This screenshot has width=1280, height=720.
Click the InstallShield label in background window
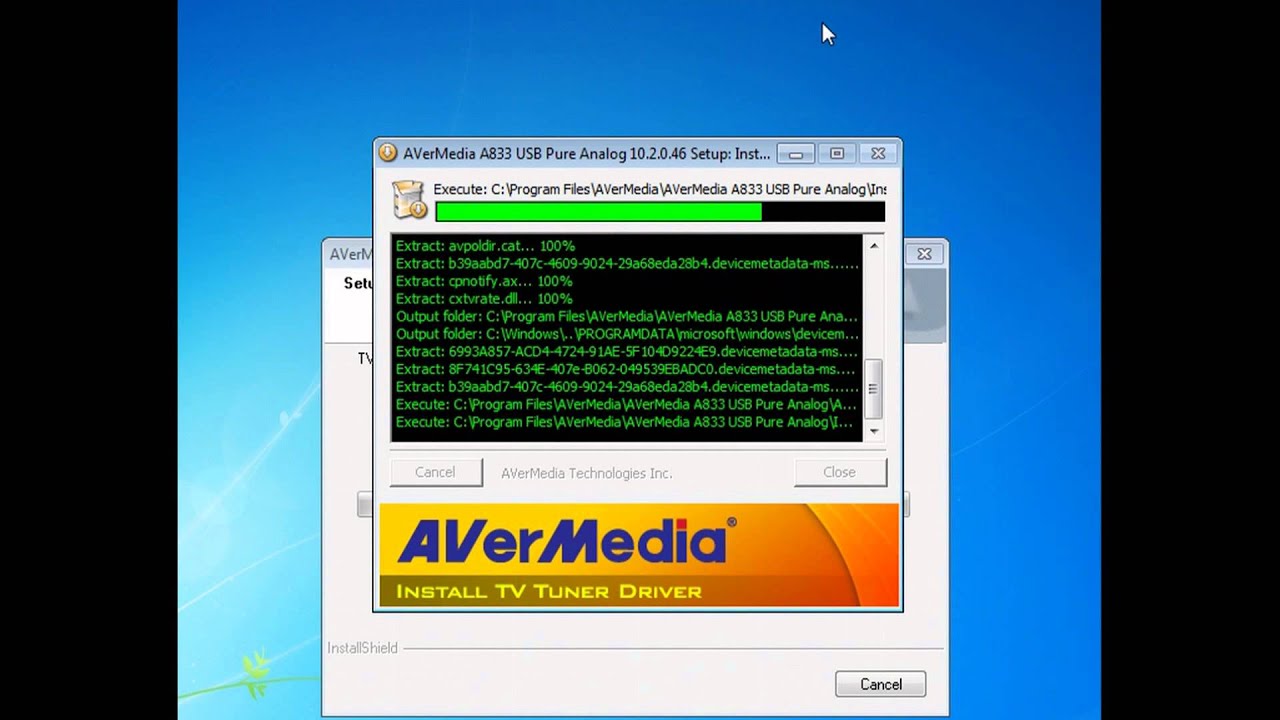[362, 648]
